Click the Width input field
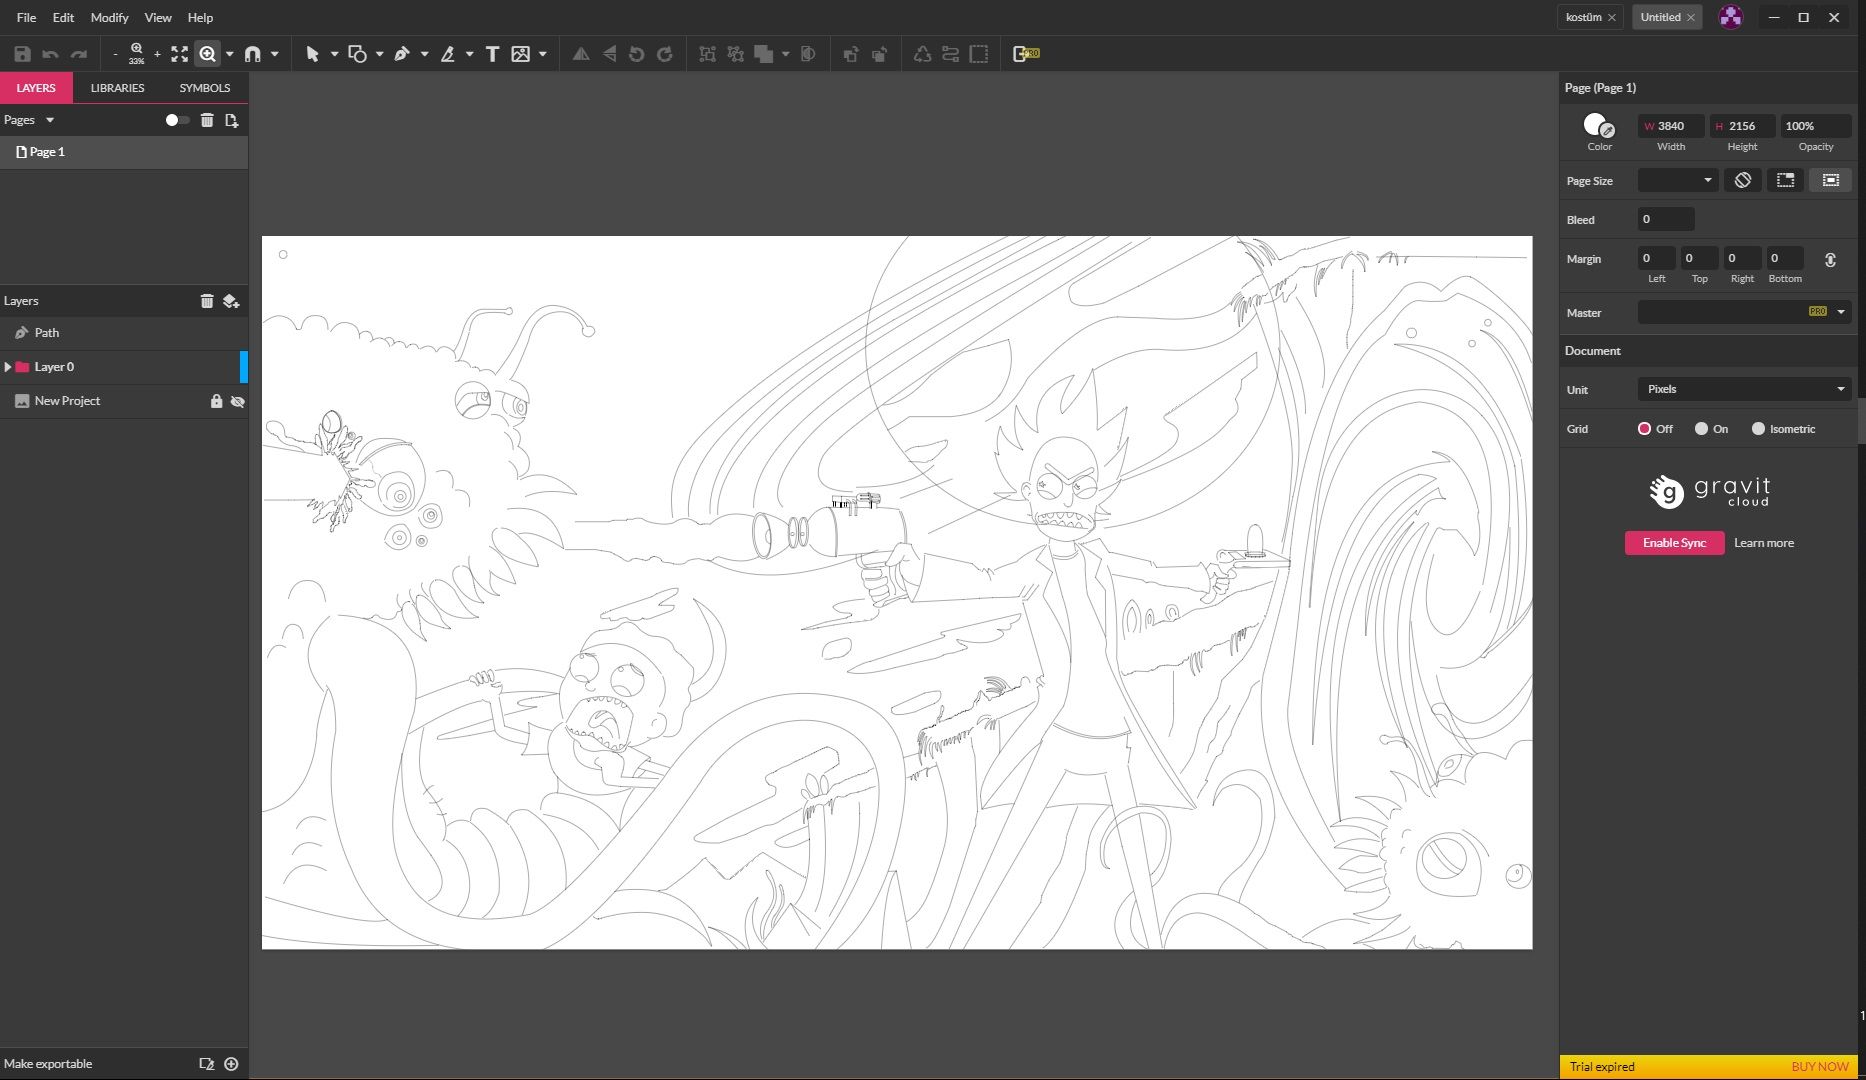This screenshot has height=1080, width=1866. (1671, 126)
